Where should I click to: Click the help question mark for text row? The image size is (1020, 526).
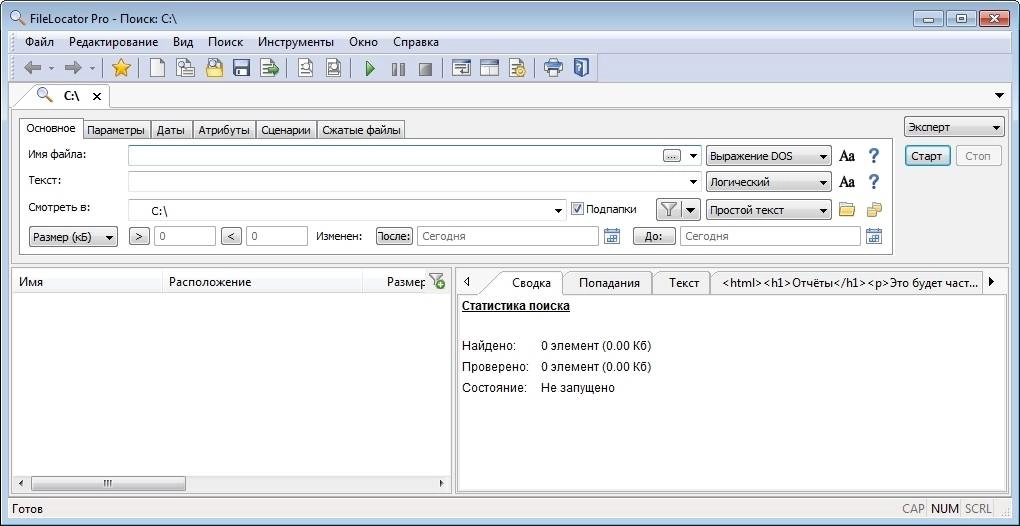(874, 182)
